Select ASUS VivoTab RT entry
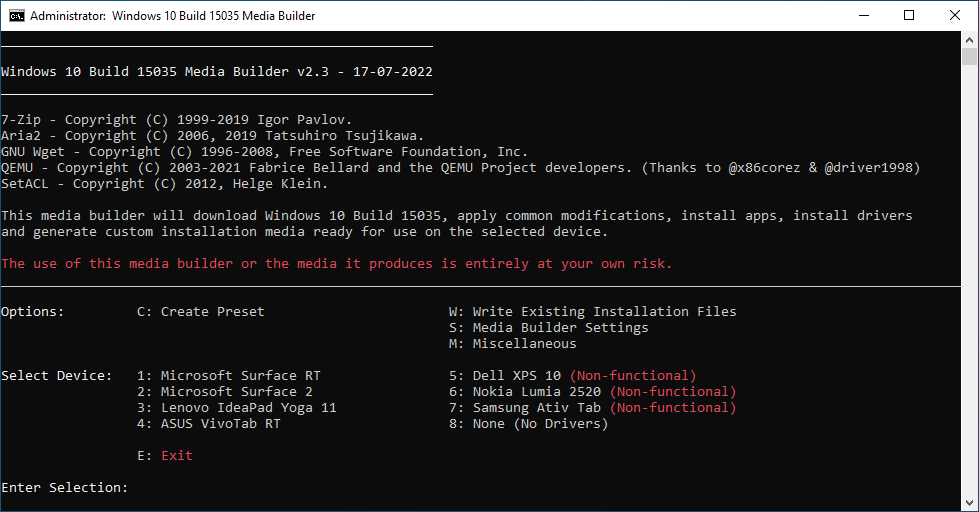 click(209, 423)
